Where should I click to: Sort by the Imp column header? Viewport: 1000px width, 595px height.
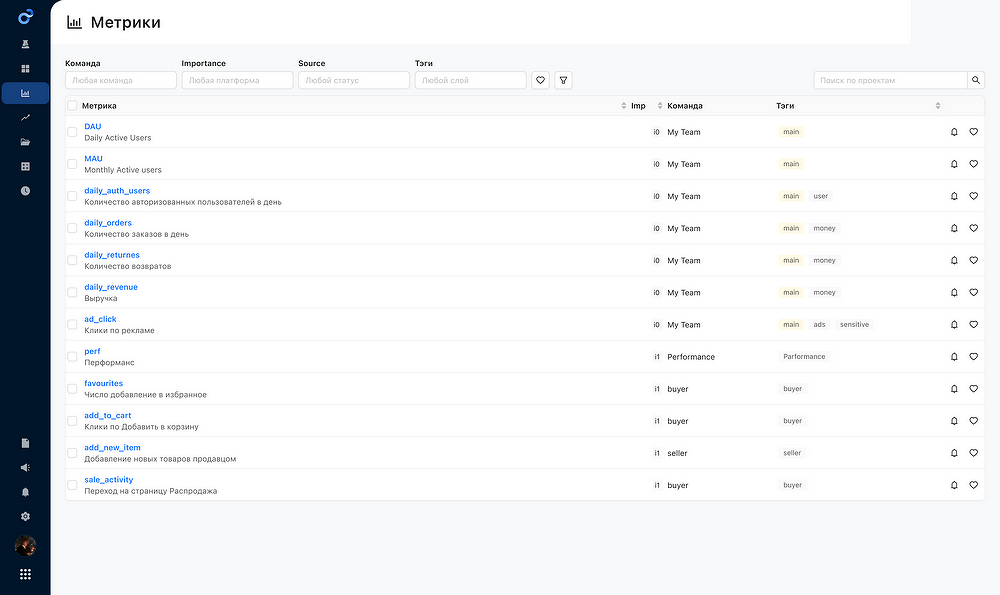pos(638,105)
